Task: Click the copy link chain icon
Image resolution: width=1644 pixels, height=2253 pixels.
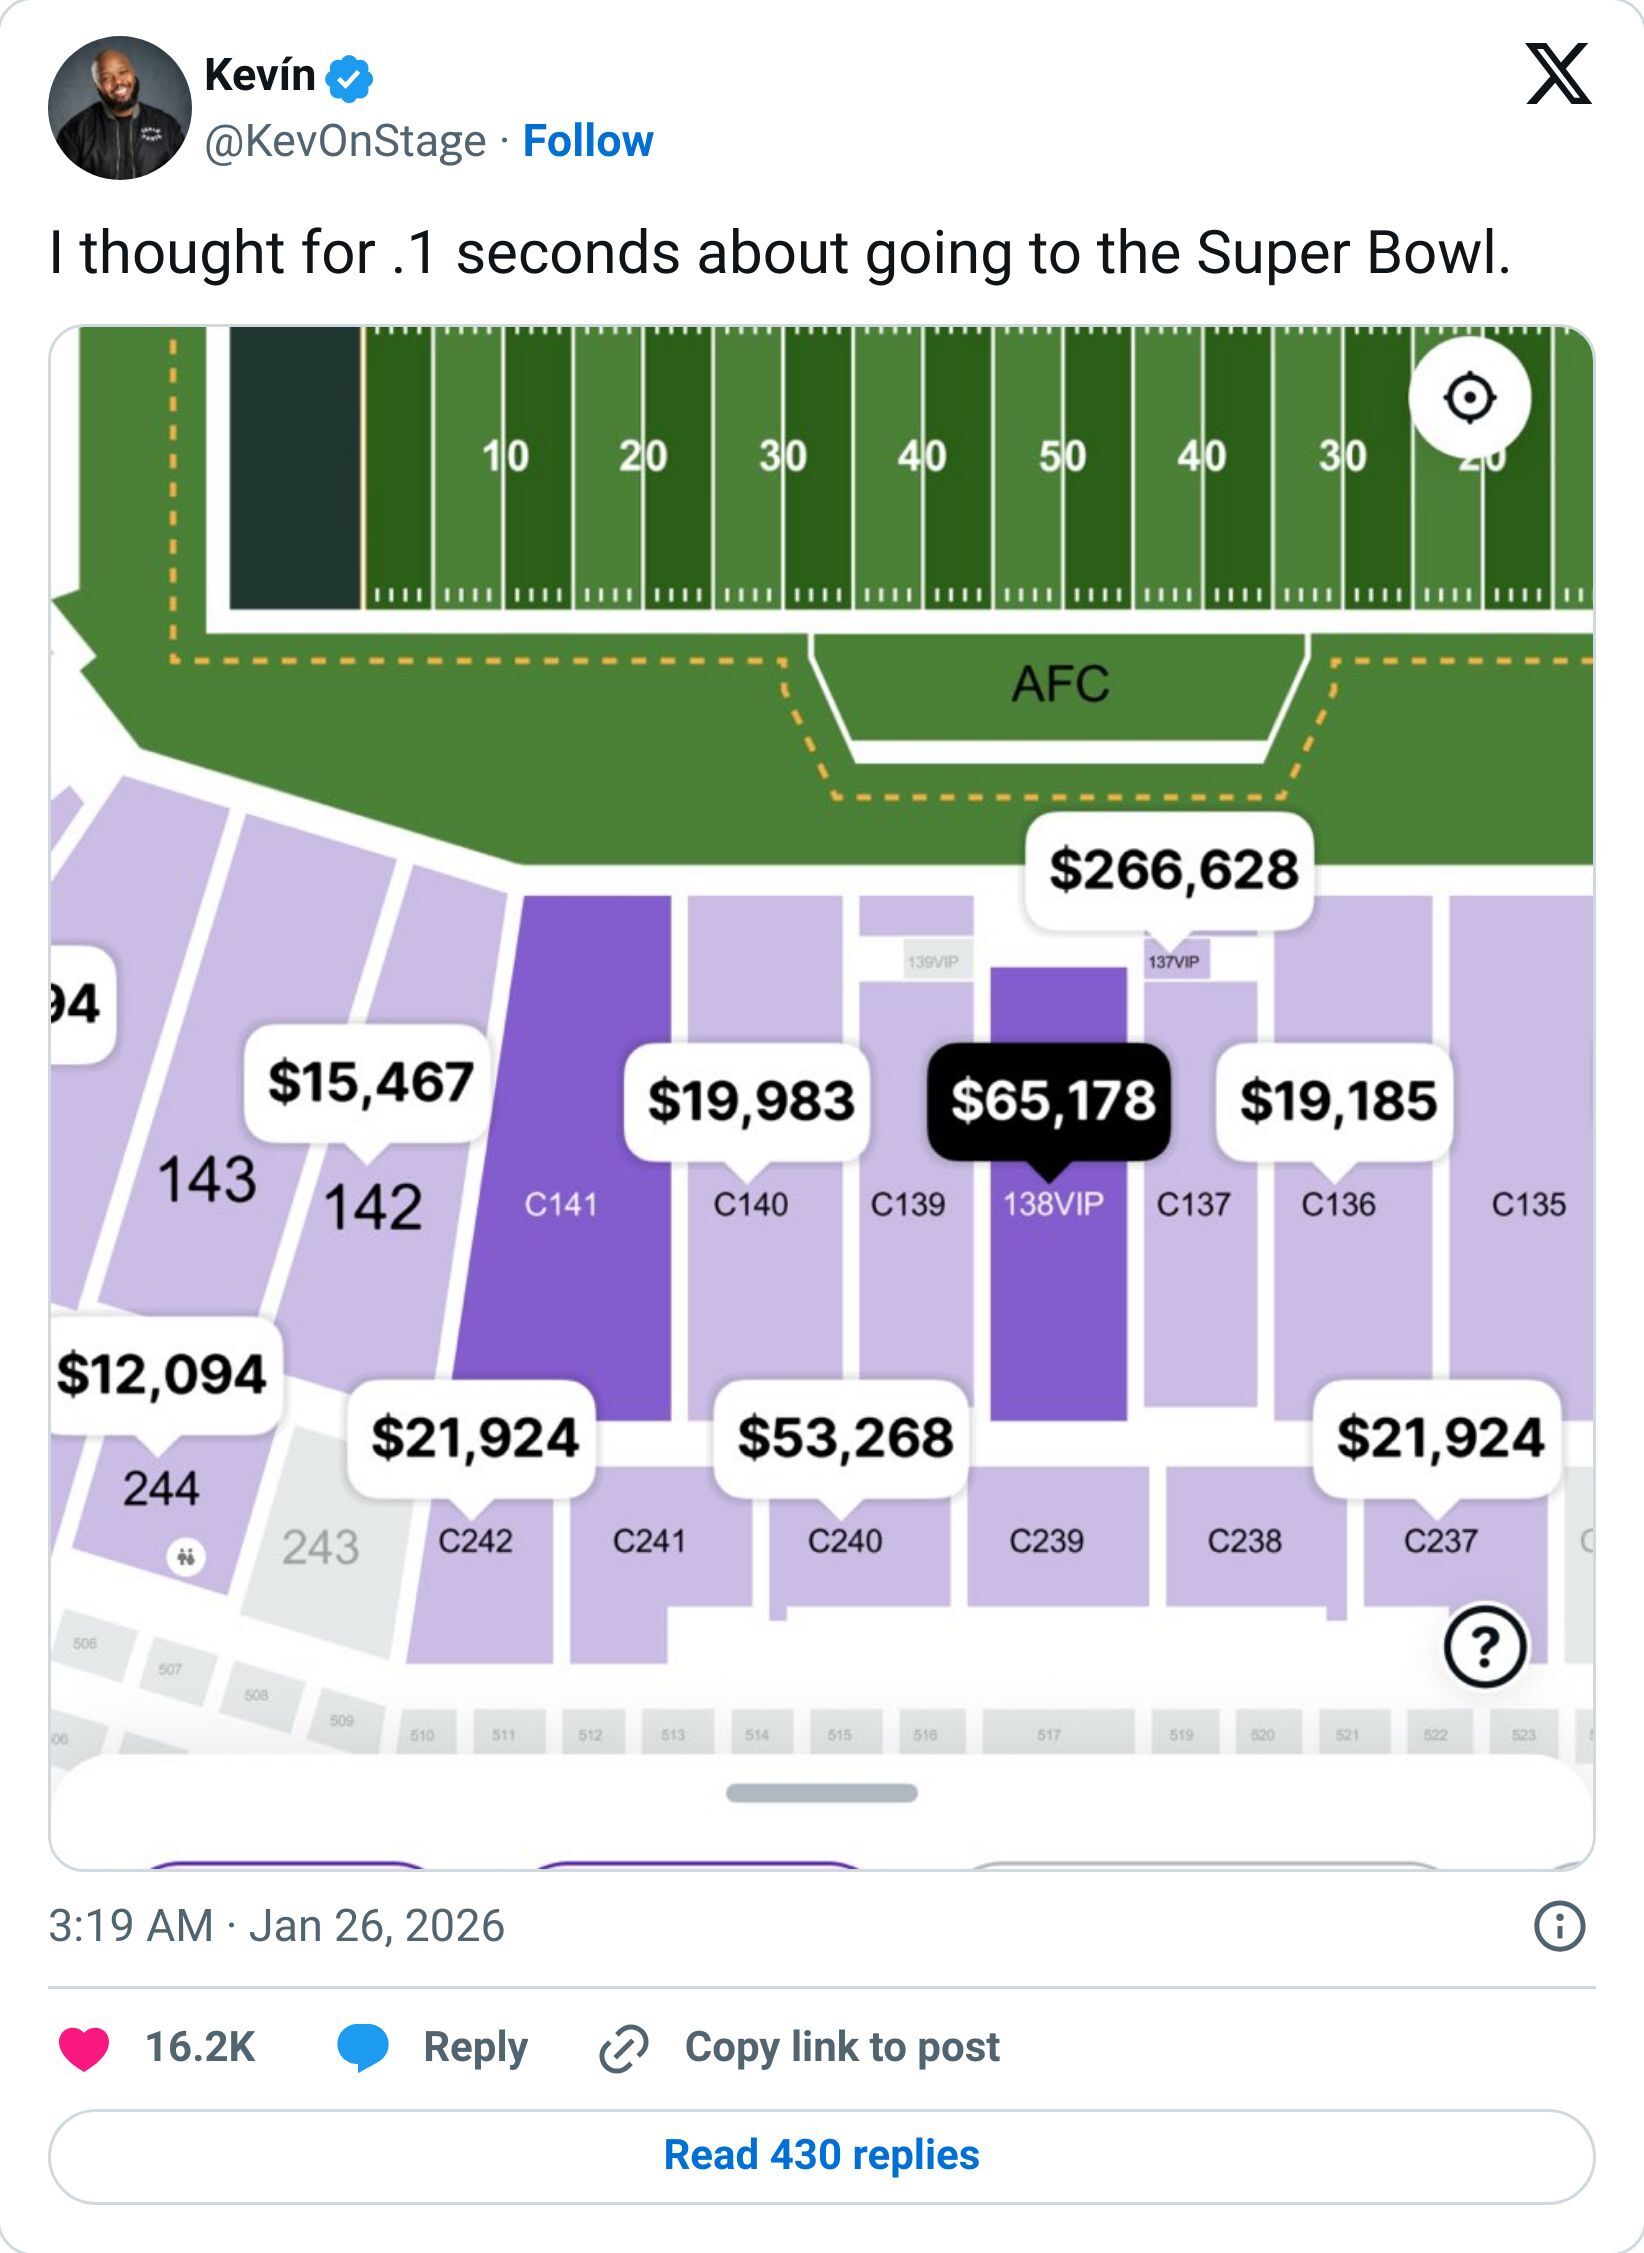Action: (x=623, y=2048)
